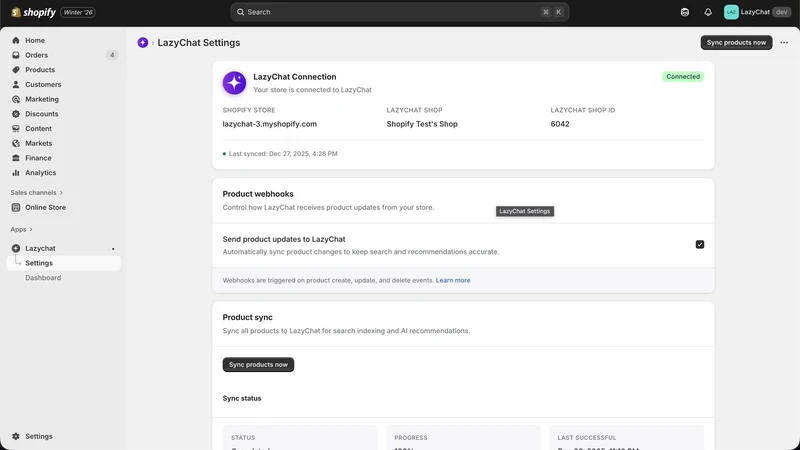Click the LazyChat store name in top bar

coord(755,12)
